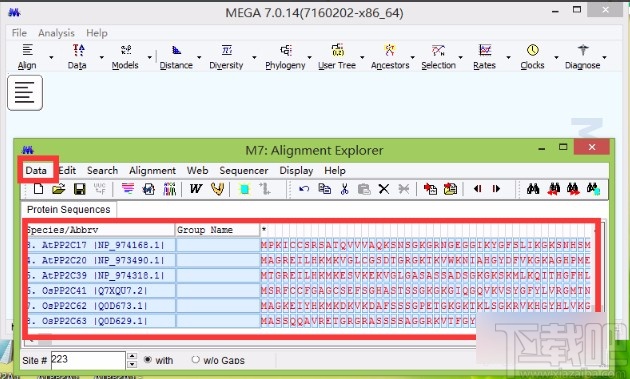
Task: Open the Ancestors tool
Action: click(x=390, y=57)
